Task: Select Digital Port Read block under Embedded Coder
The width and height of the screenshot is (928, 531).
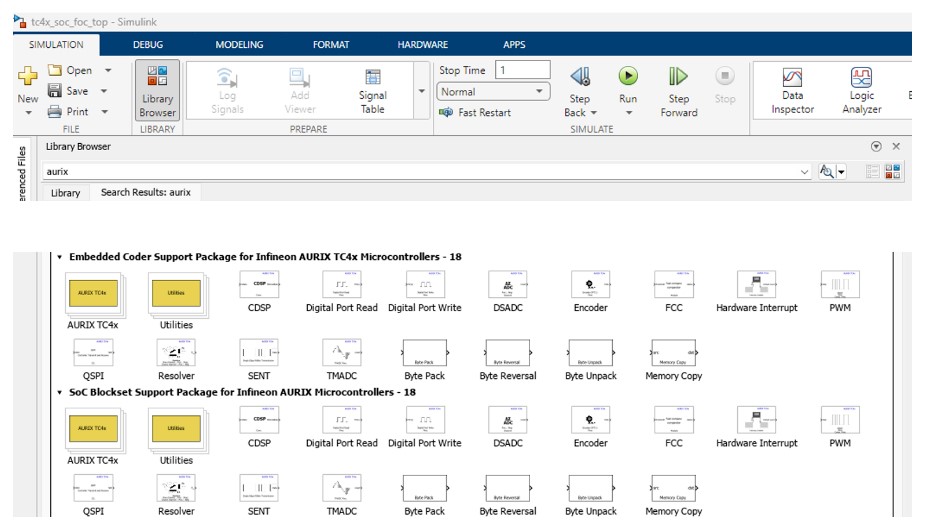Action: coord(341,291)
